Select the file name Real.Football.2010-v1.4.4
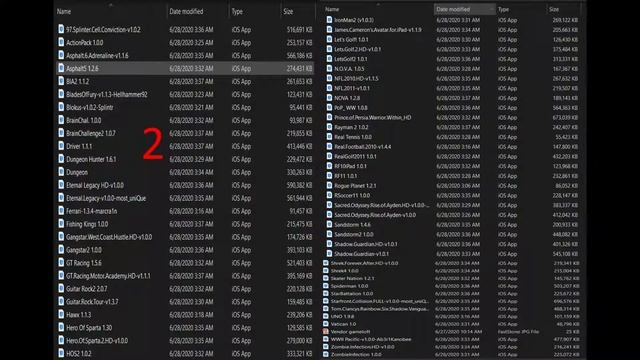This screenshot has width=640, height=360. click(362, 147)
